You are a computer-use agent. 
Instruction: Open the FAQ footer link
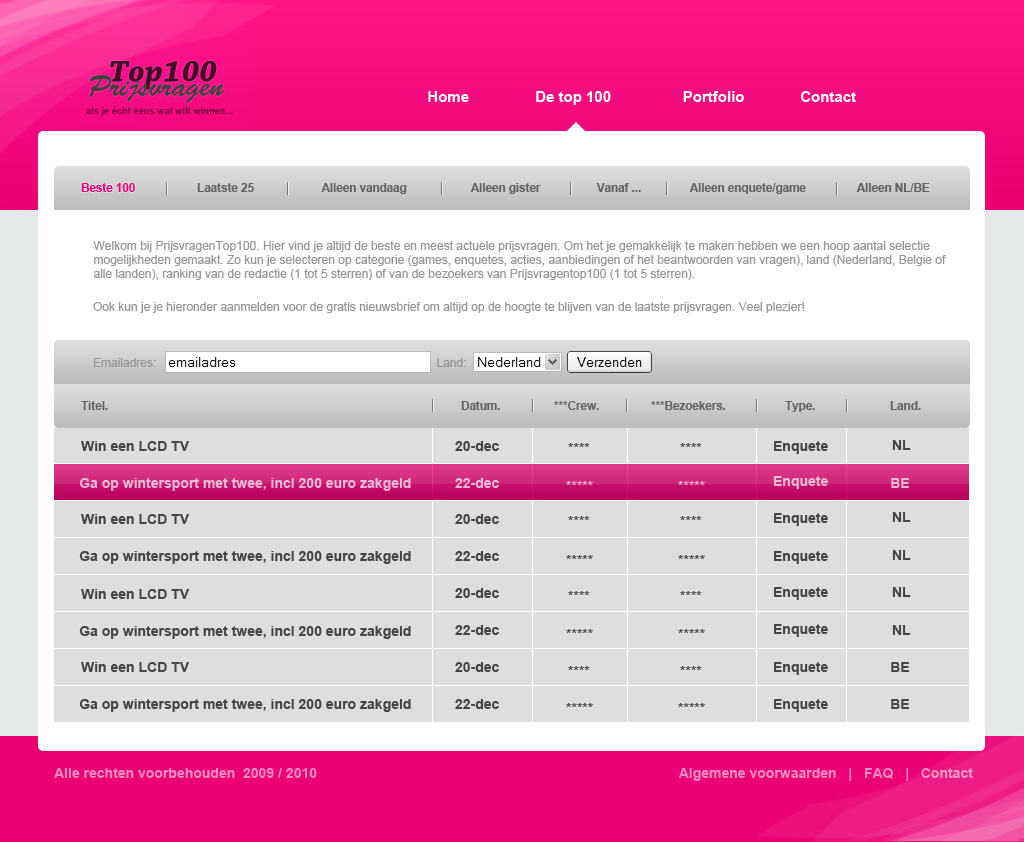coord(878,773)
